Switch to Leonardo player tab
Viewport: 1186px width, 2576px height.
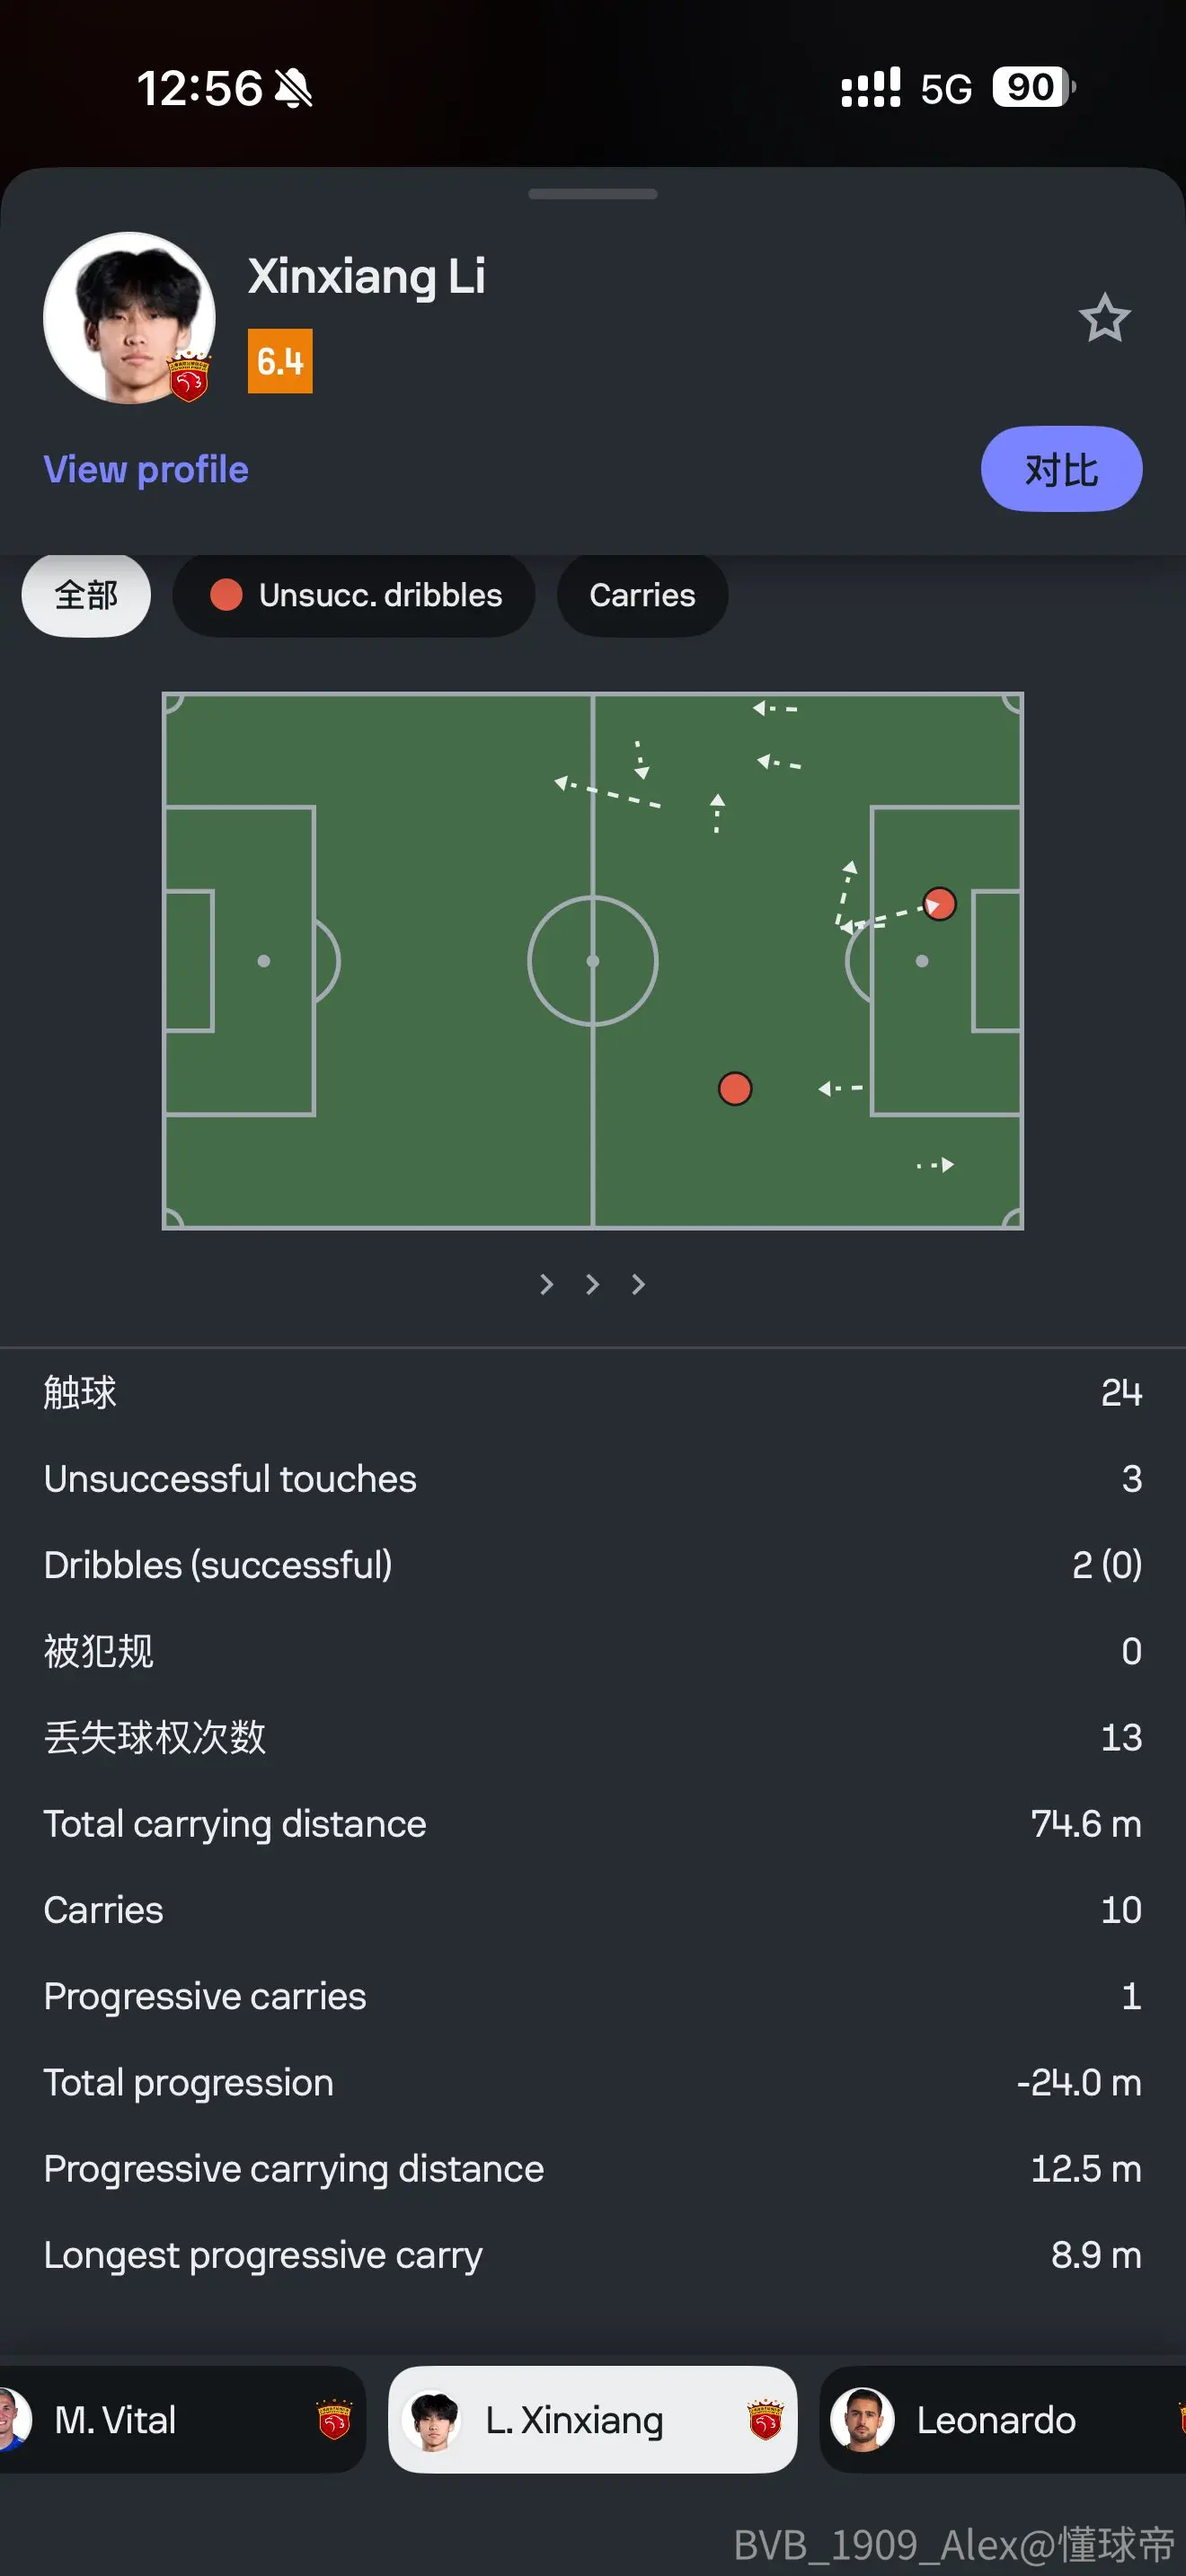(x=1003, y=2420)
